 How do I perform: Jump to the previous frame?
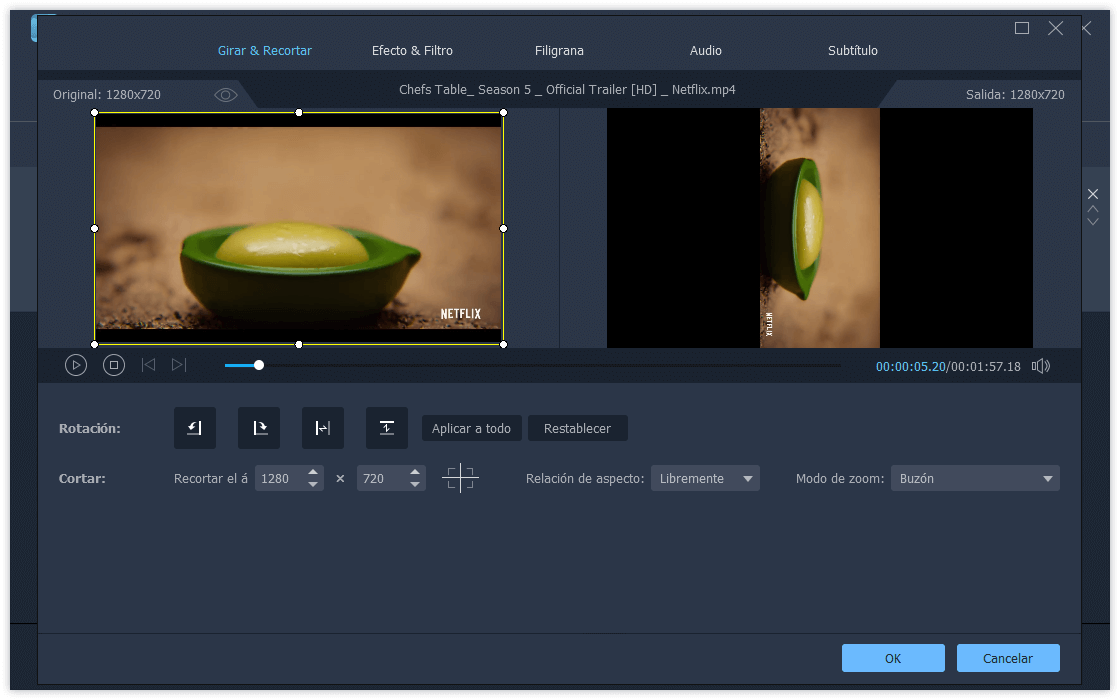149,365
